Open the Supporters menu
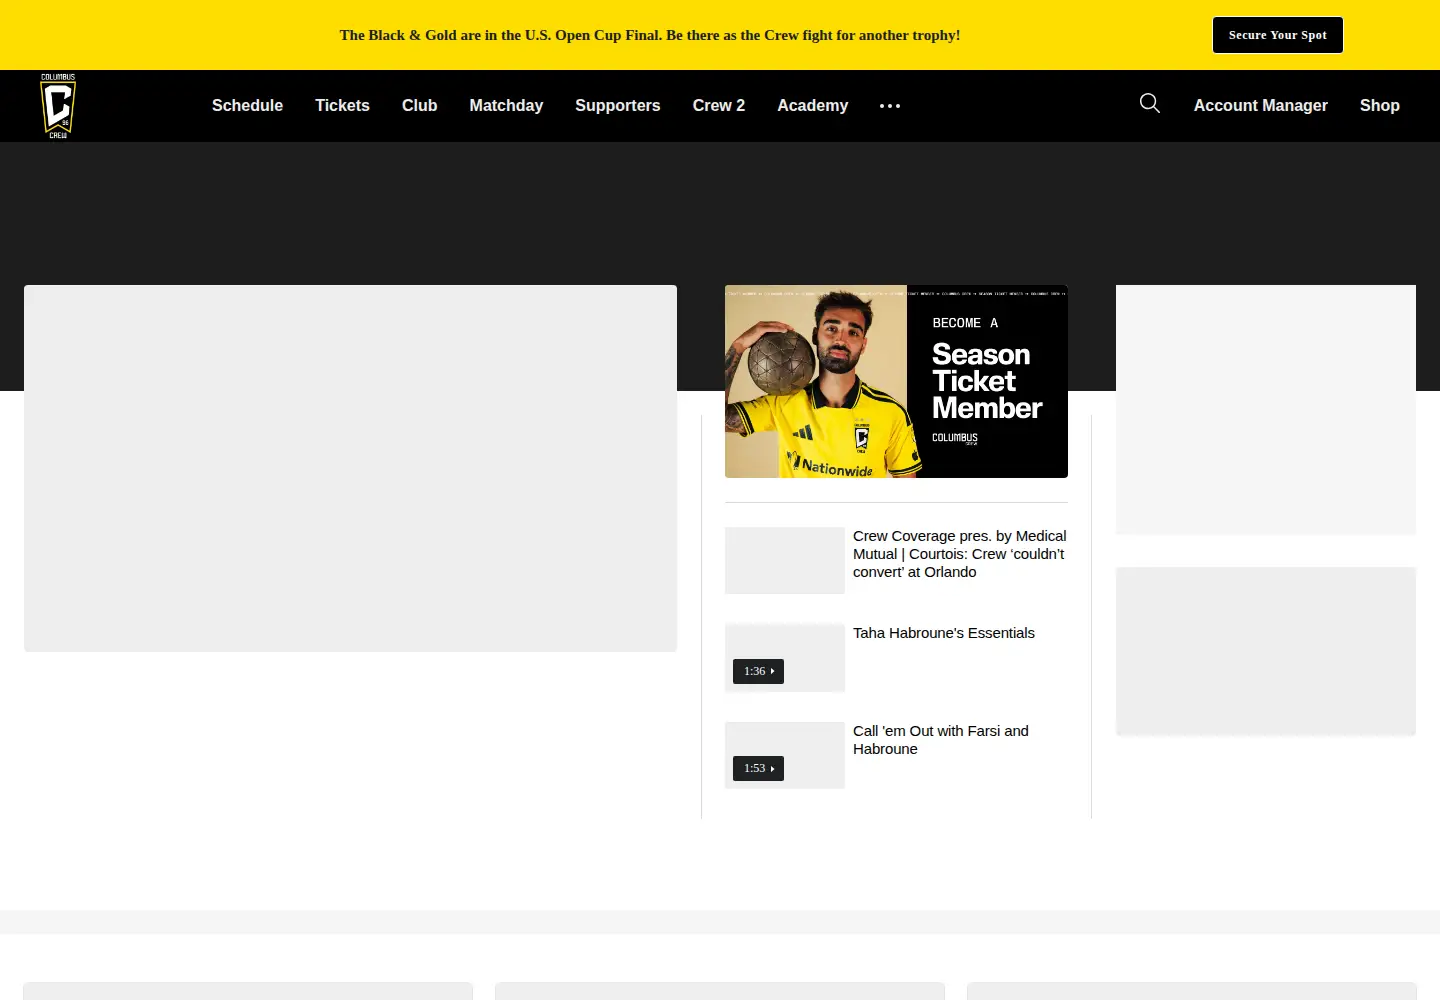Screen dimensions: 1440x1000 click(x=618, y=105)
